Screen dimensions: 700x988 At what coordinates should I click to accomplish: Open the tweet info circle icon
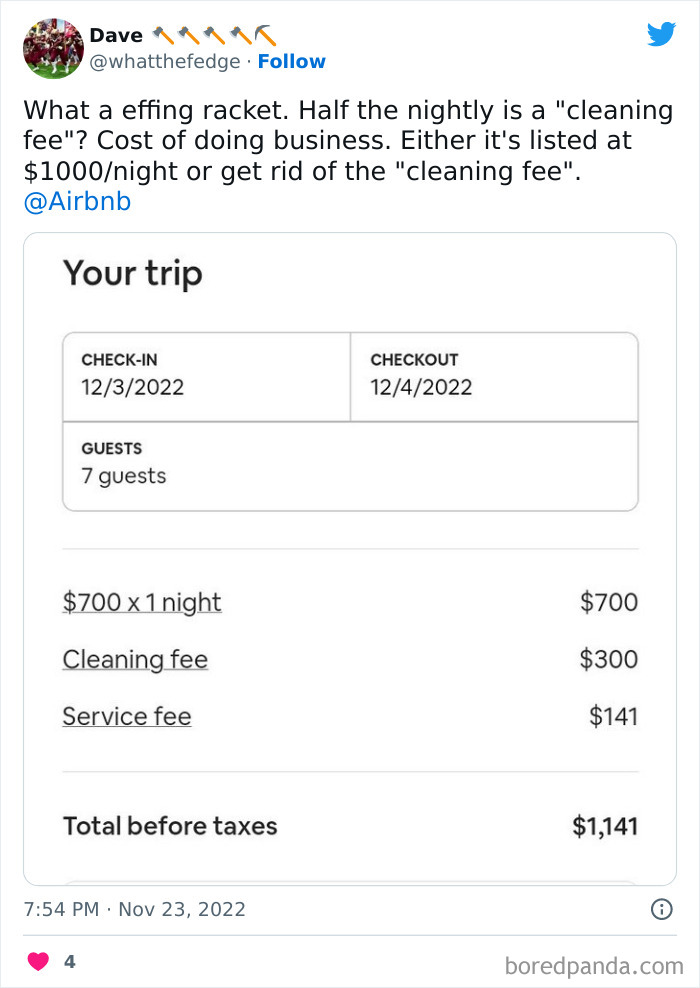pos(661,909)
